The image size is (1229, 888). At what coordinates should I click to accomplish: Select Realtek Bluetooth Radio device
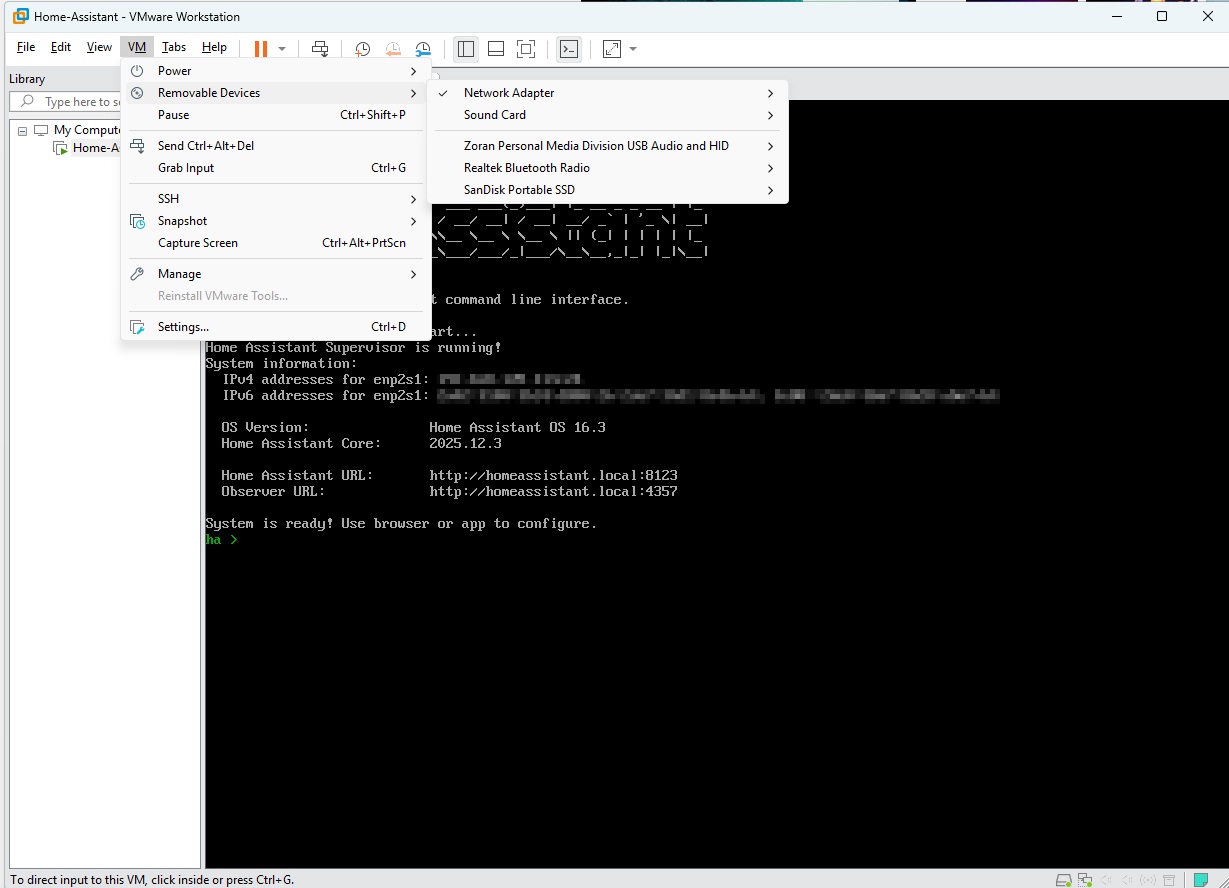607,168
